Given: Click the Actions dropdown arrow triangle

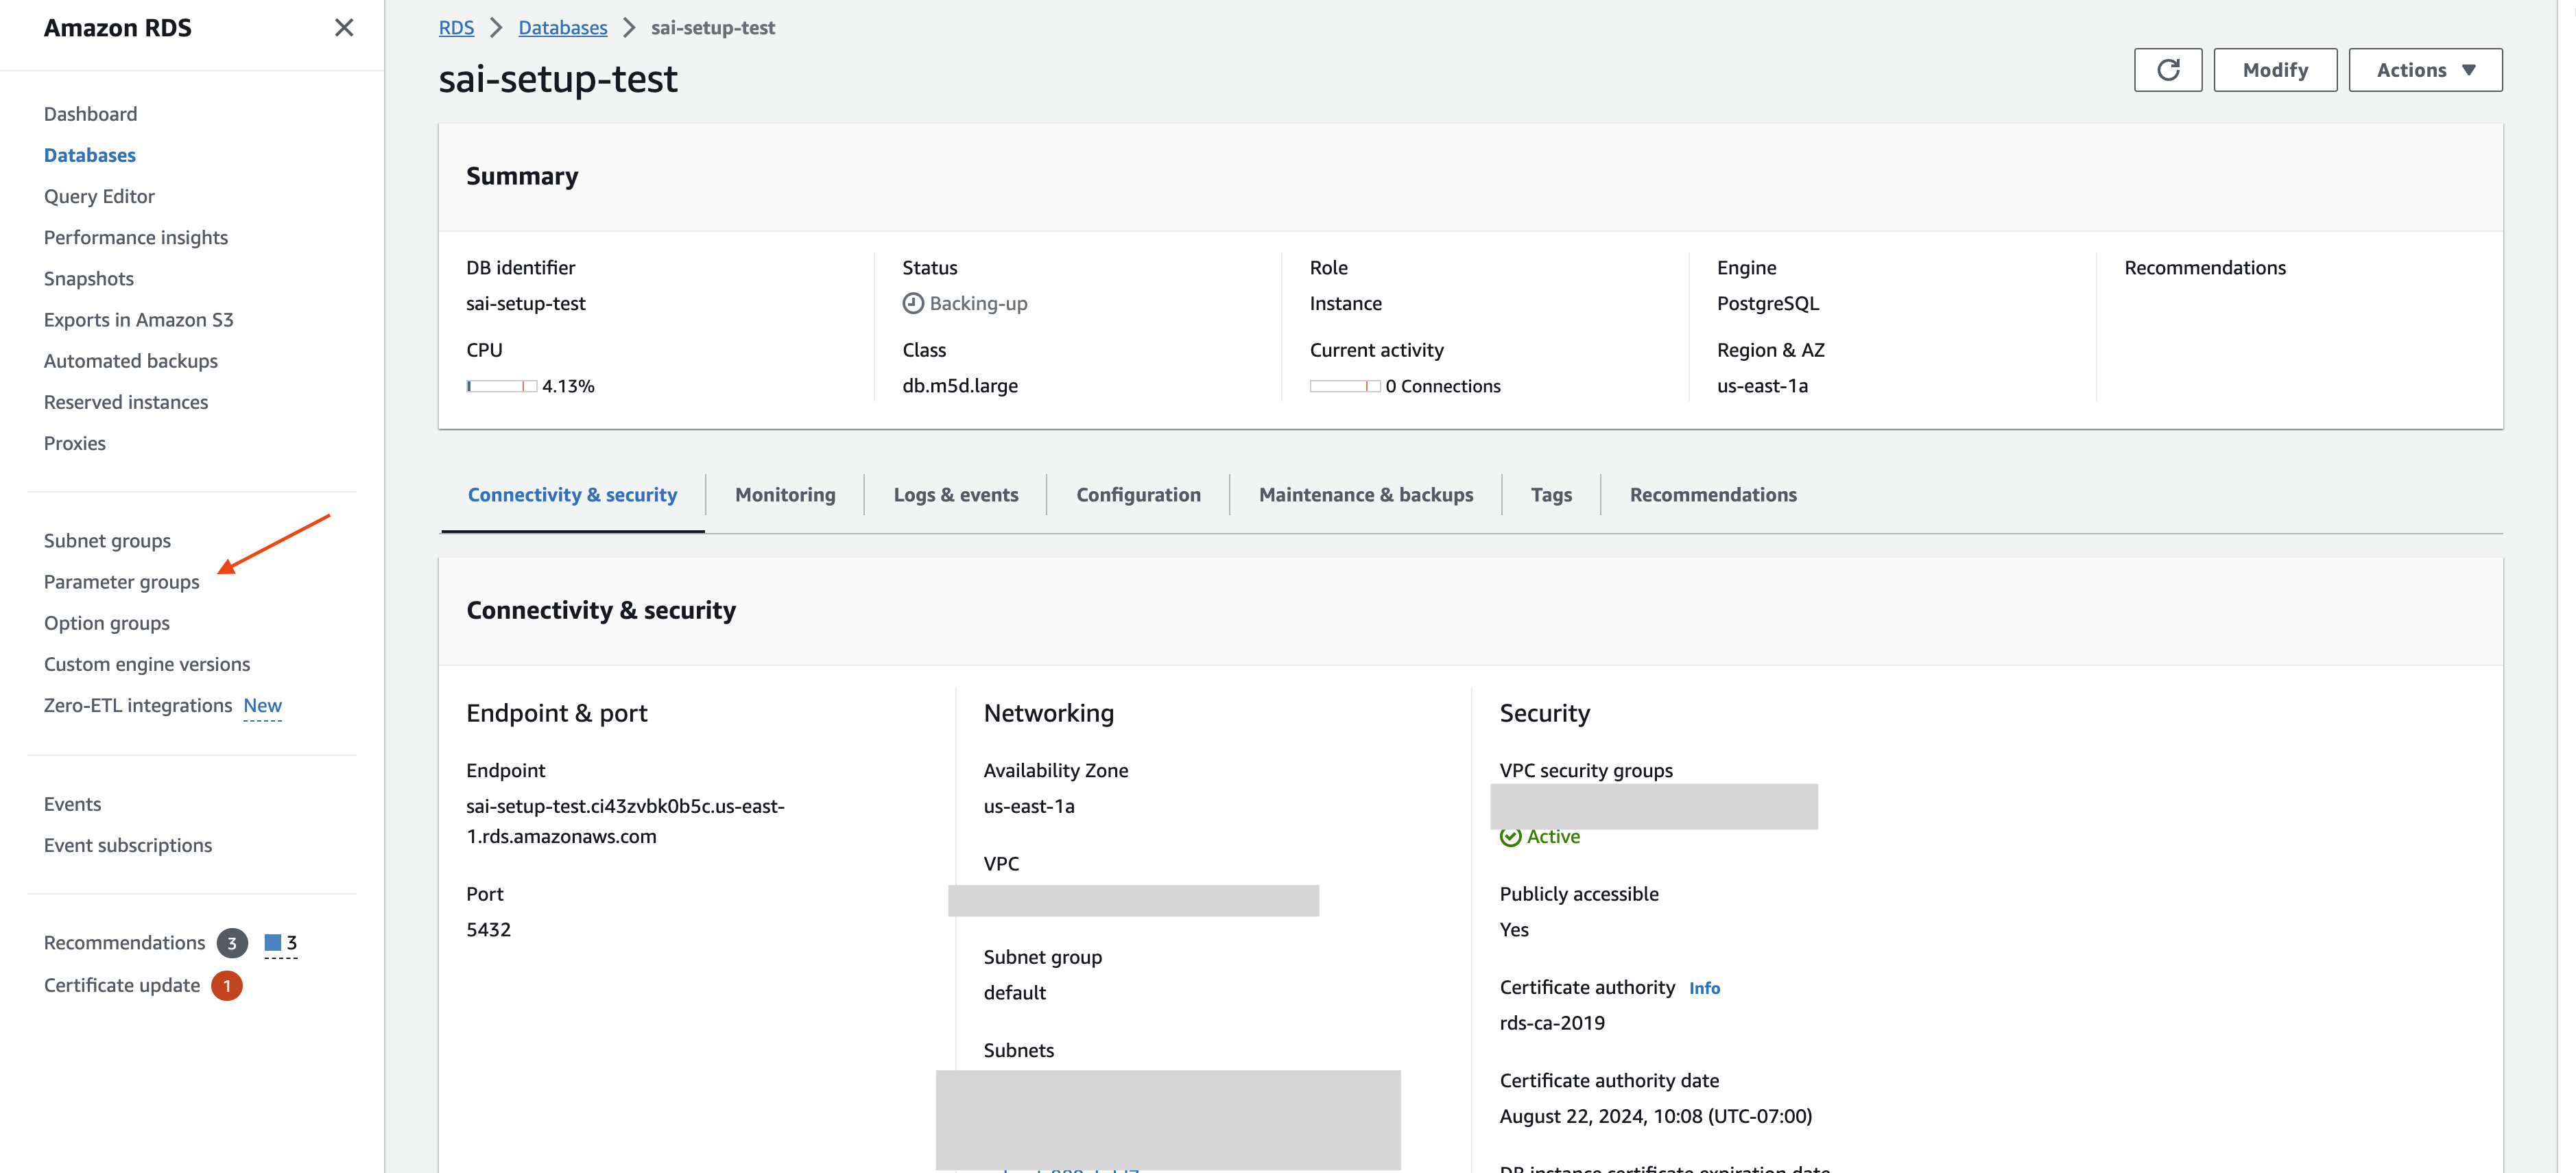Looking at the screenshot, I should coord(2468,70).
